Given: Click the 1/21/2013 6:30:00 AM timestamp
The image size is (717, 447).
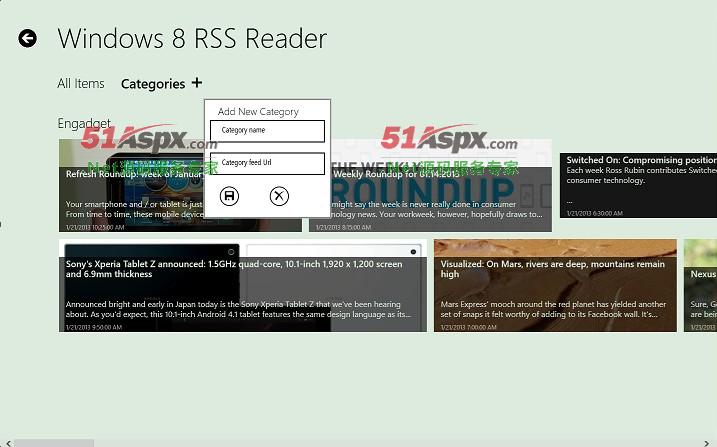Looking at the screenshot, I should [594, 213].
